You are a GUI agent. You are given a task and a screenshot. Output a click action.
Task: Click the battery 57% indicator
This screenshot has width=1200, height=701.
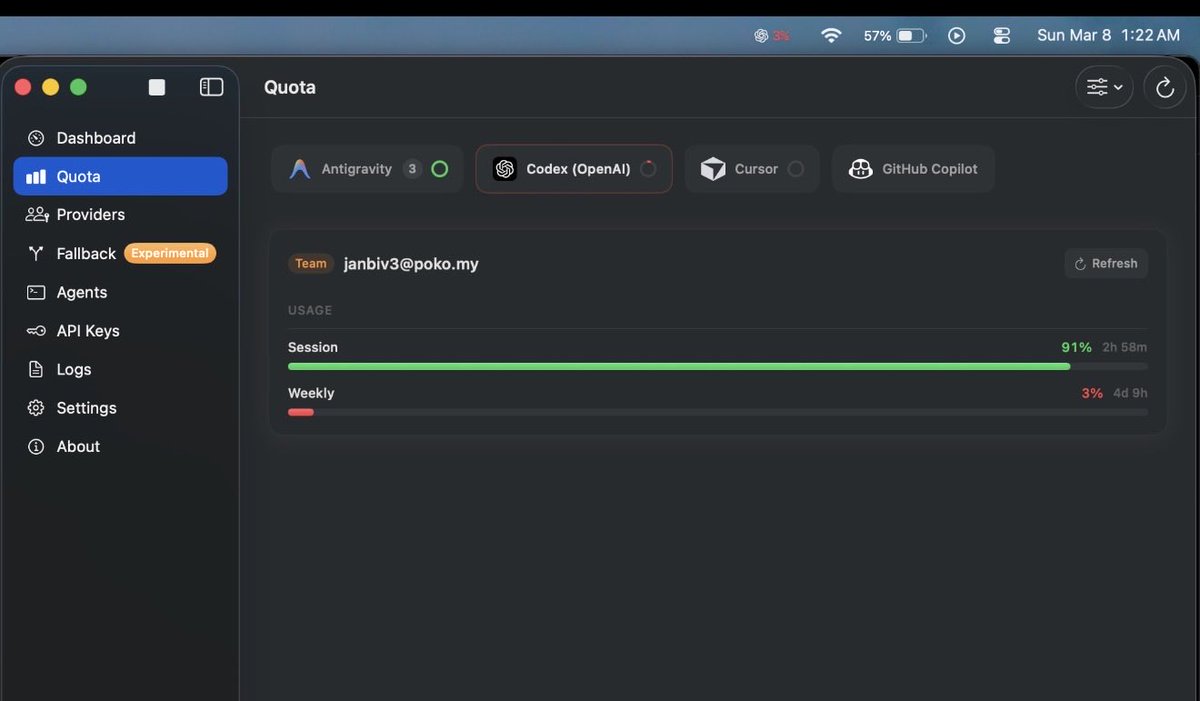click(895, 35)
